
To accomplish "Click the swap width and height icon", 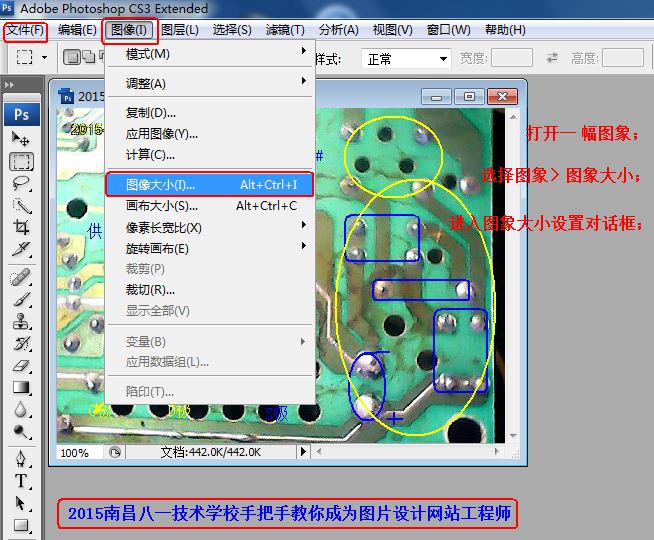I will point(552,58).
